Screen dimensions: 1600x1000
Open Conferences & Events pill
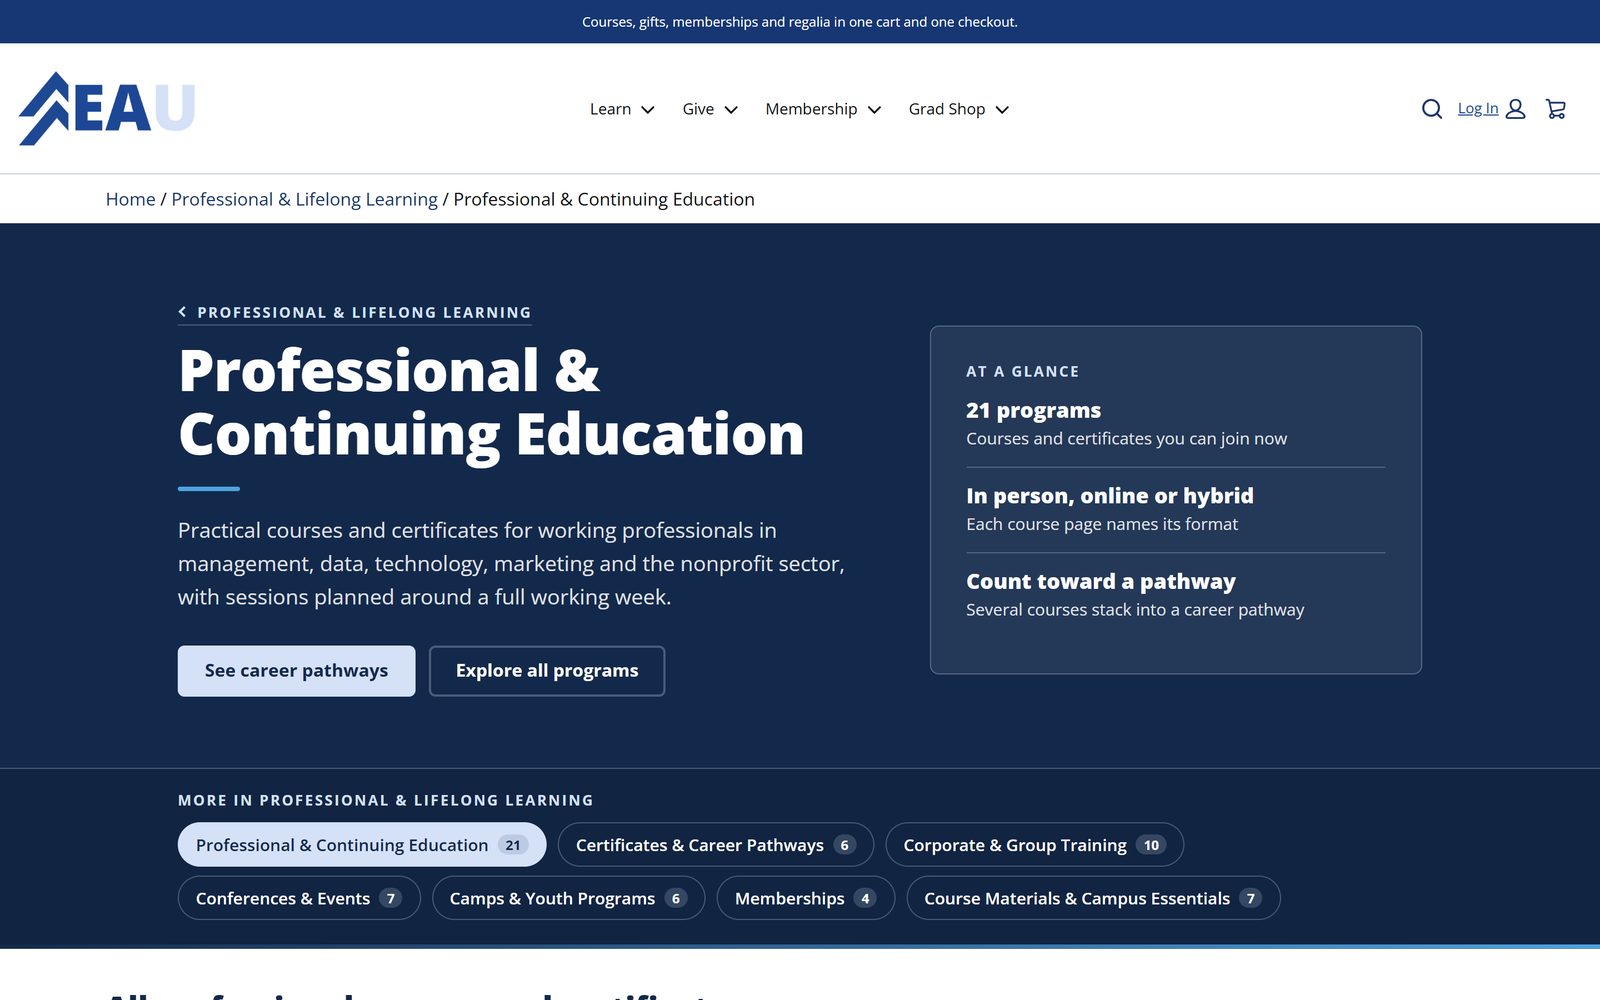299,898
